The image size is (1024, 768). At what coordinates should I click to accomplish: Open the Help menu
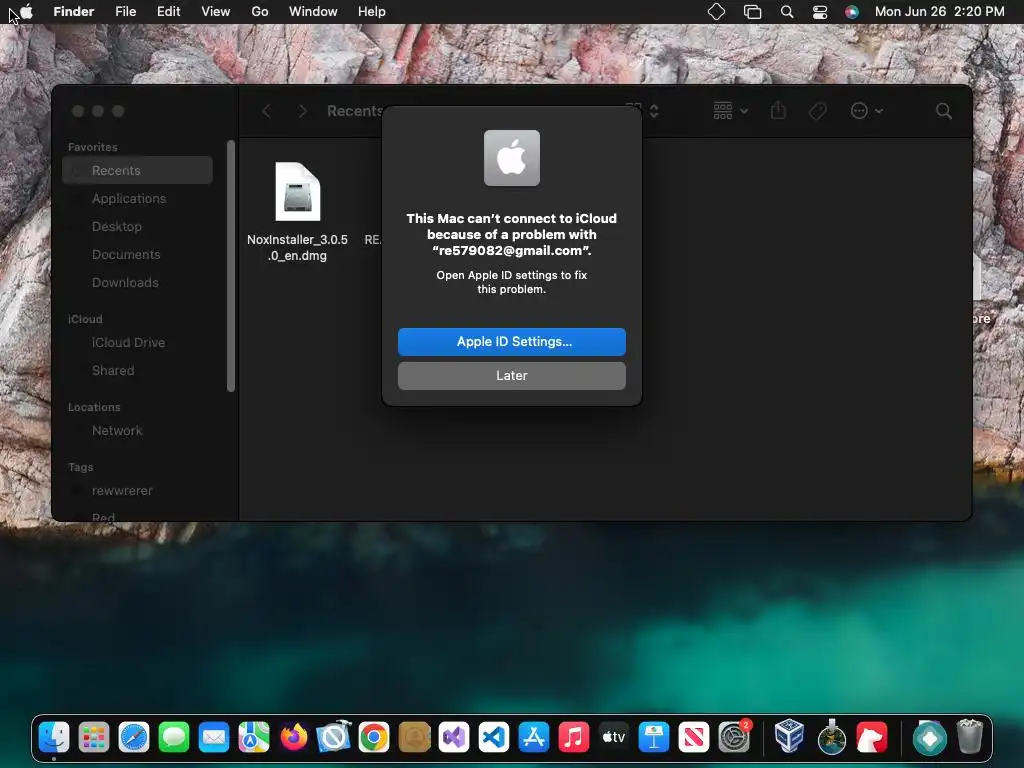(372, 12)
